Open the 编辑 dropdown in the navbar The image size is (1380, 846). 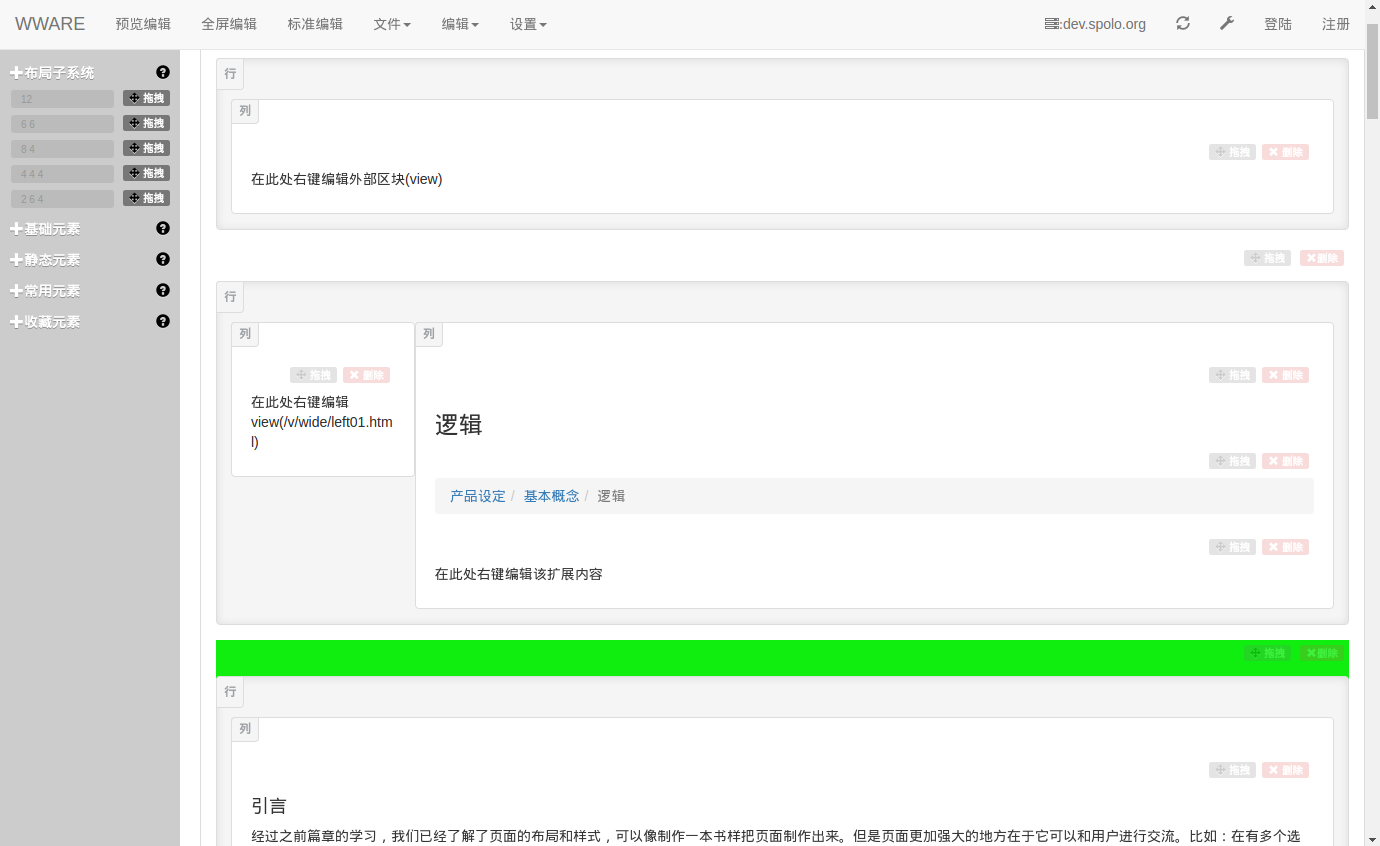pyautogui.click(x=460, y=24)
